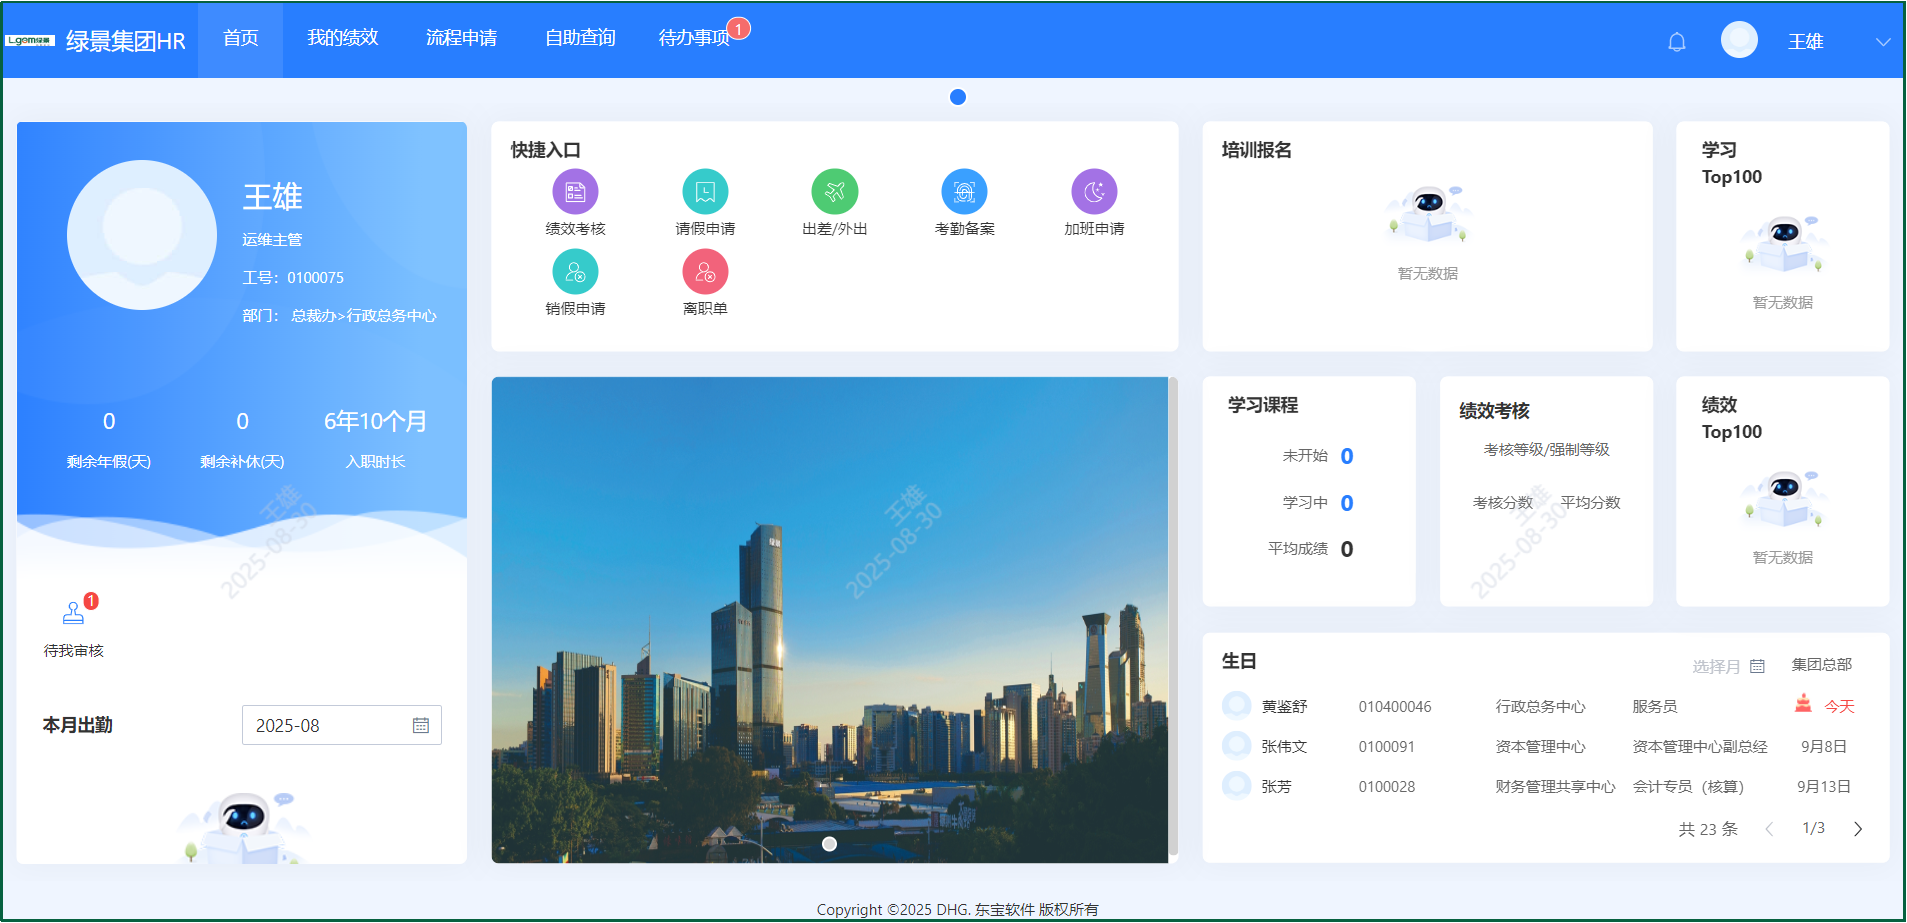Go to next birthday list page
The height and width of the screenshot is (923, 1907).
(1858, 829)
